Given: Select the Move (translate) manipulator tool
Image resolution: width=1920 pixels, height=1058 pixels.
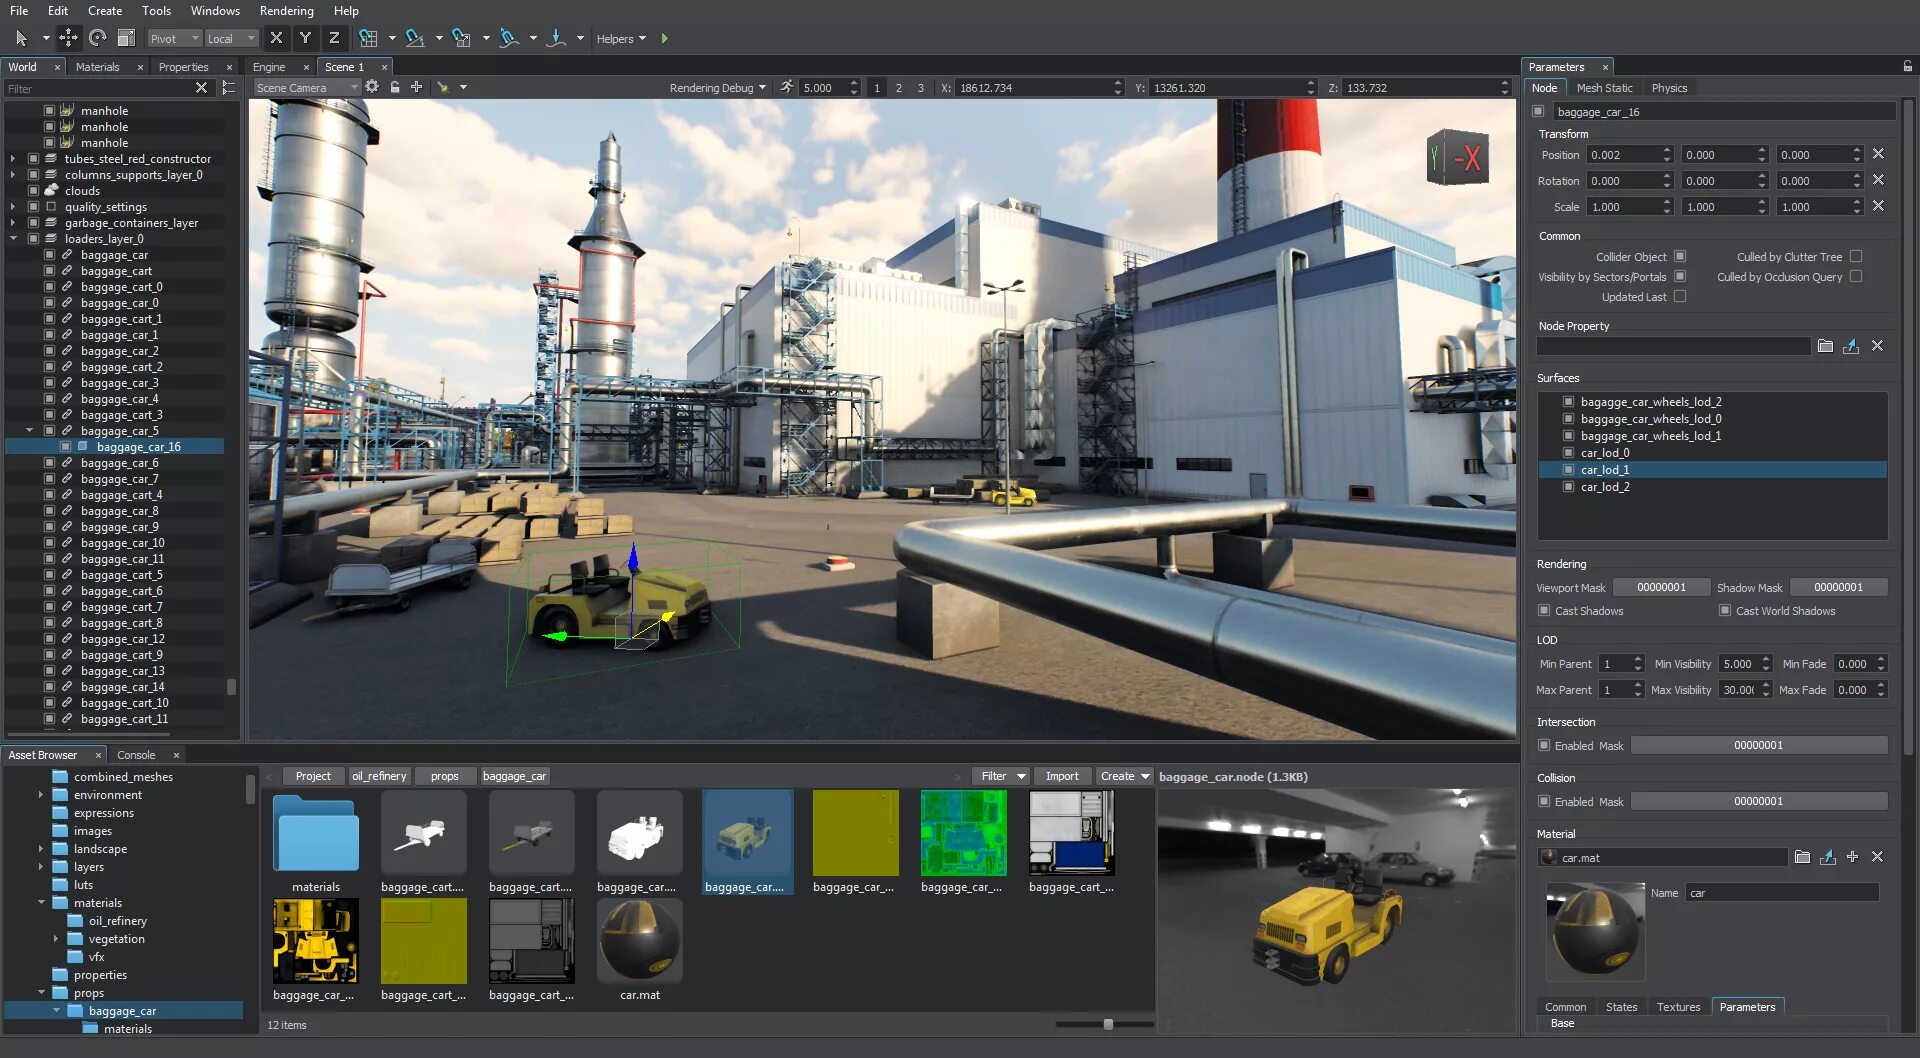Looking at the screenshot, I should click(x=68, y=38).
